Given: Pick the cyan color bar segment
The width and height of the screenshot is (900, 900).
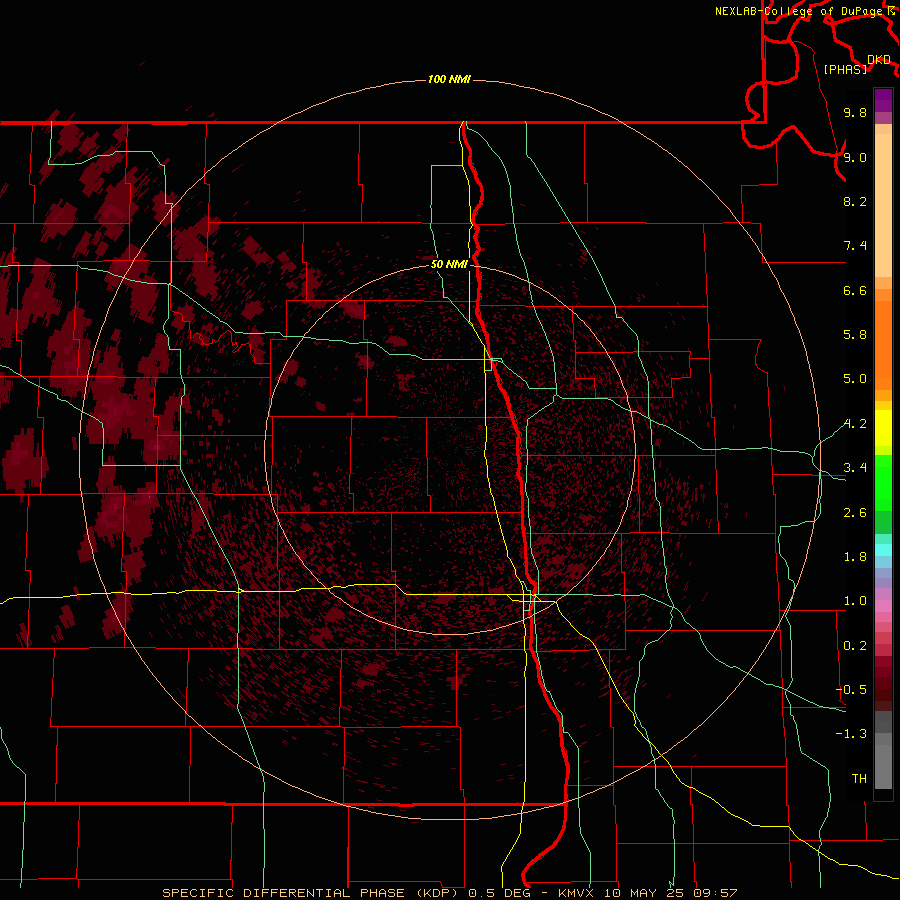Looking at the screenshot, I should point(883,550).
